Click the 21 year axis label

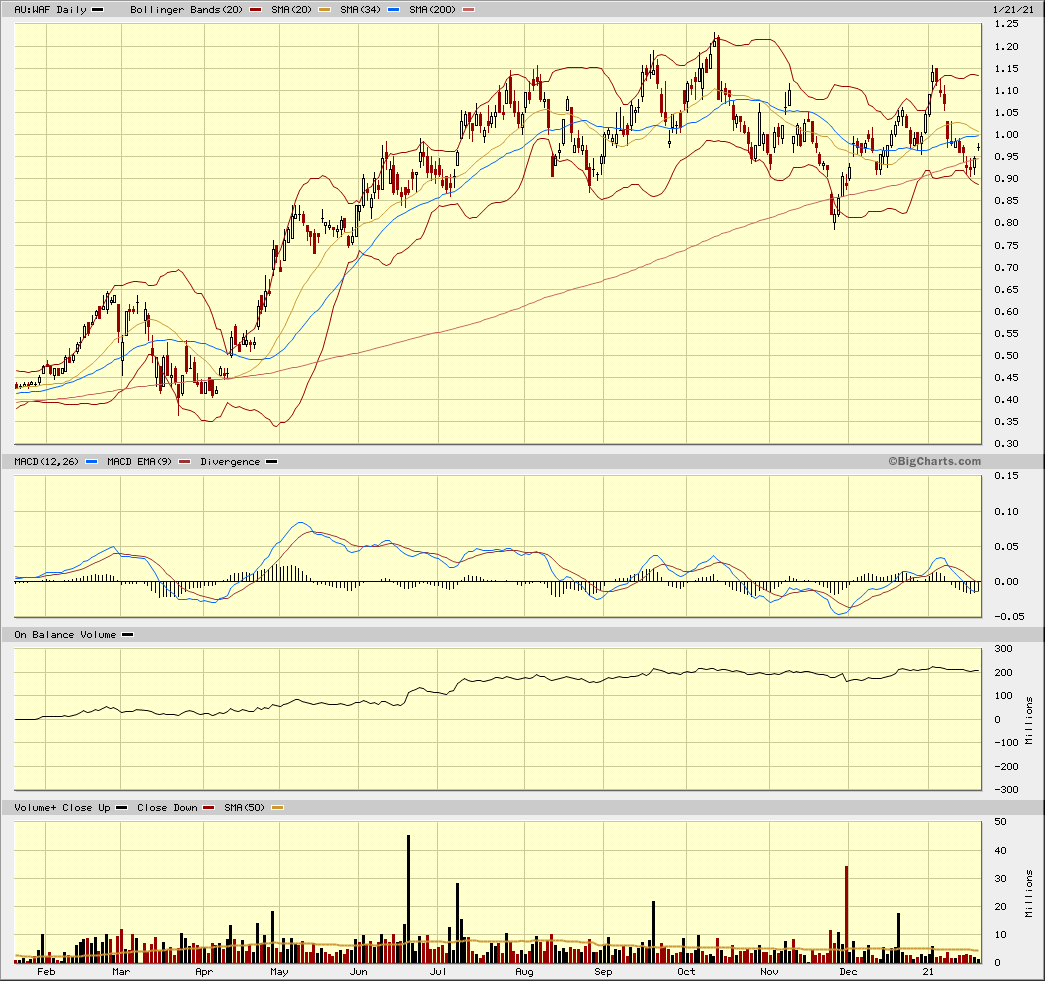[928, 972]
